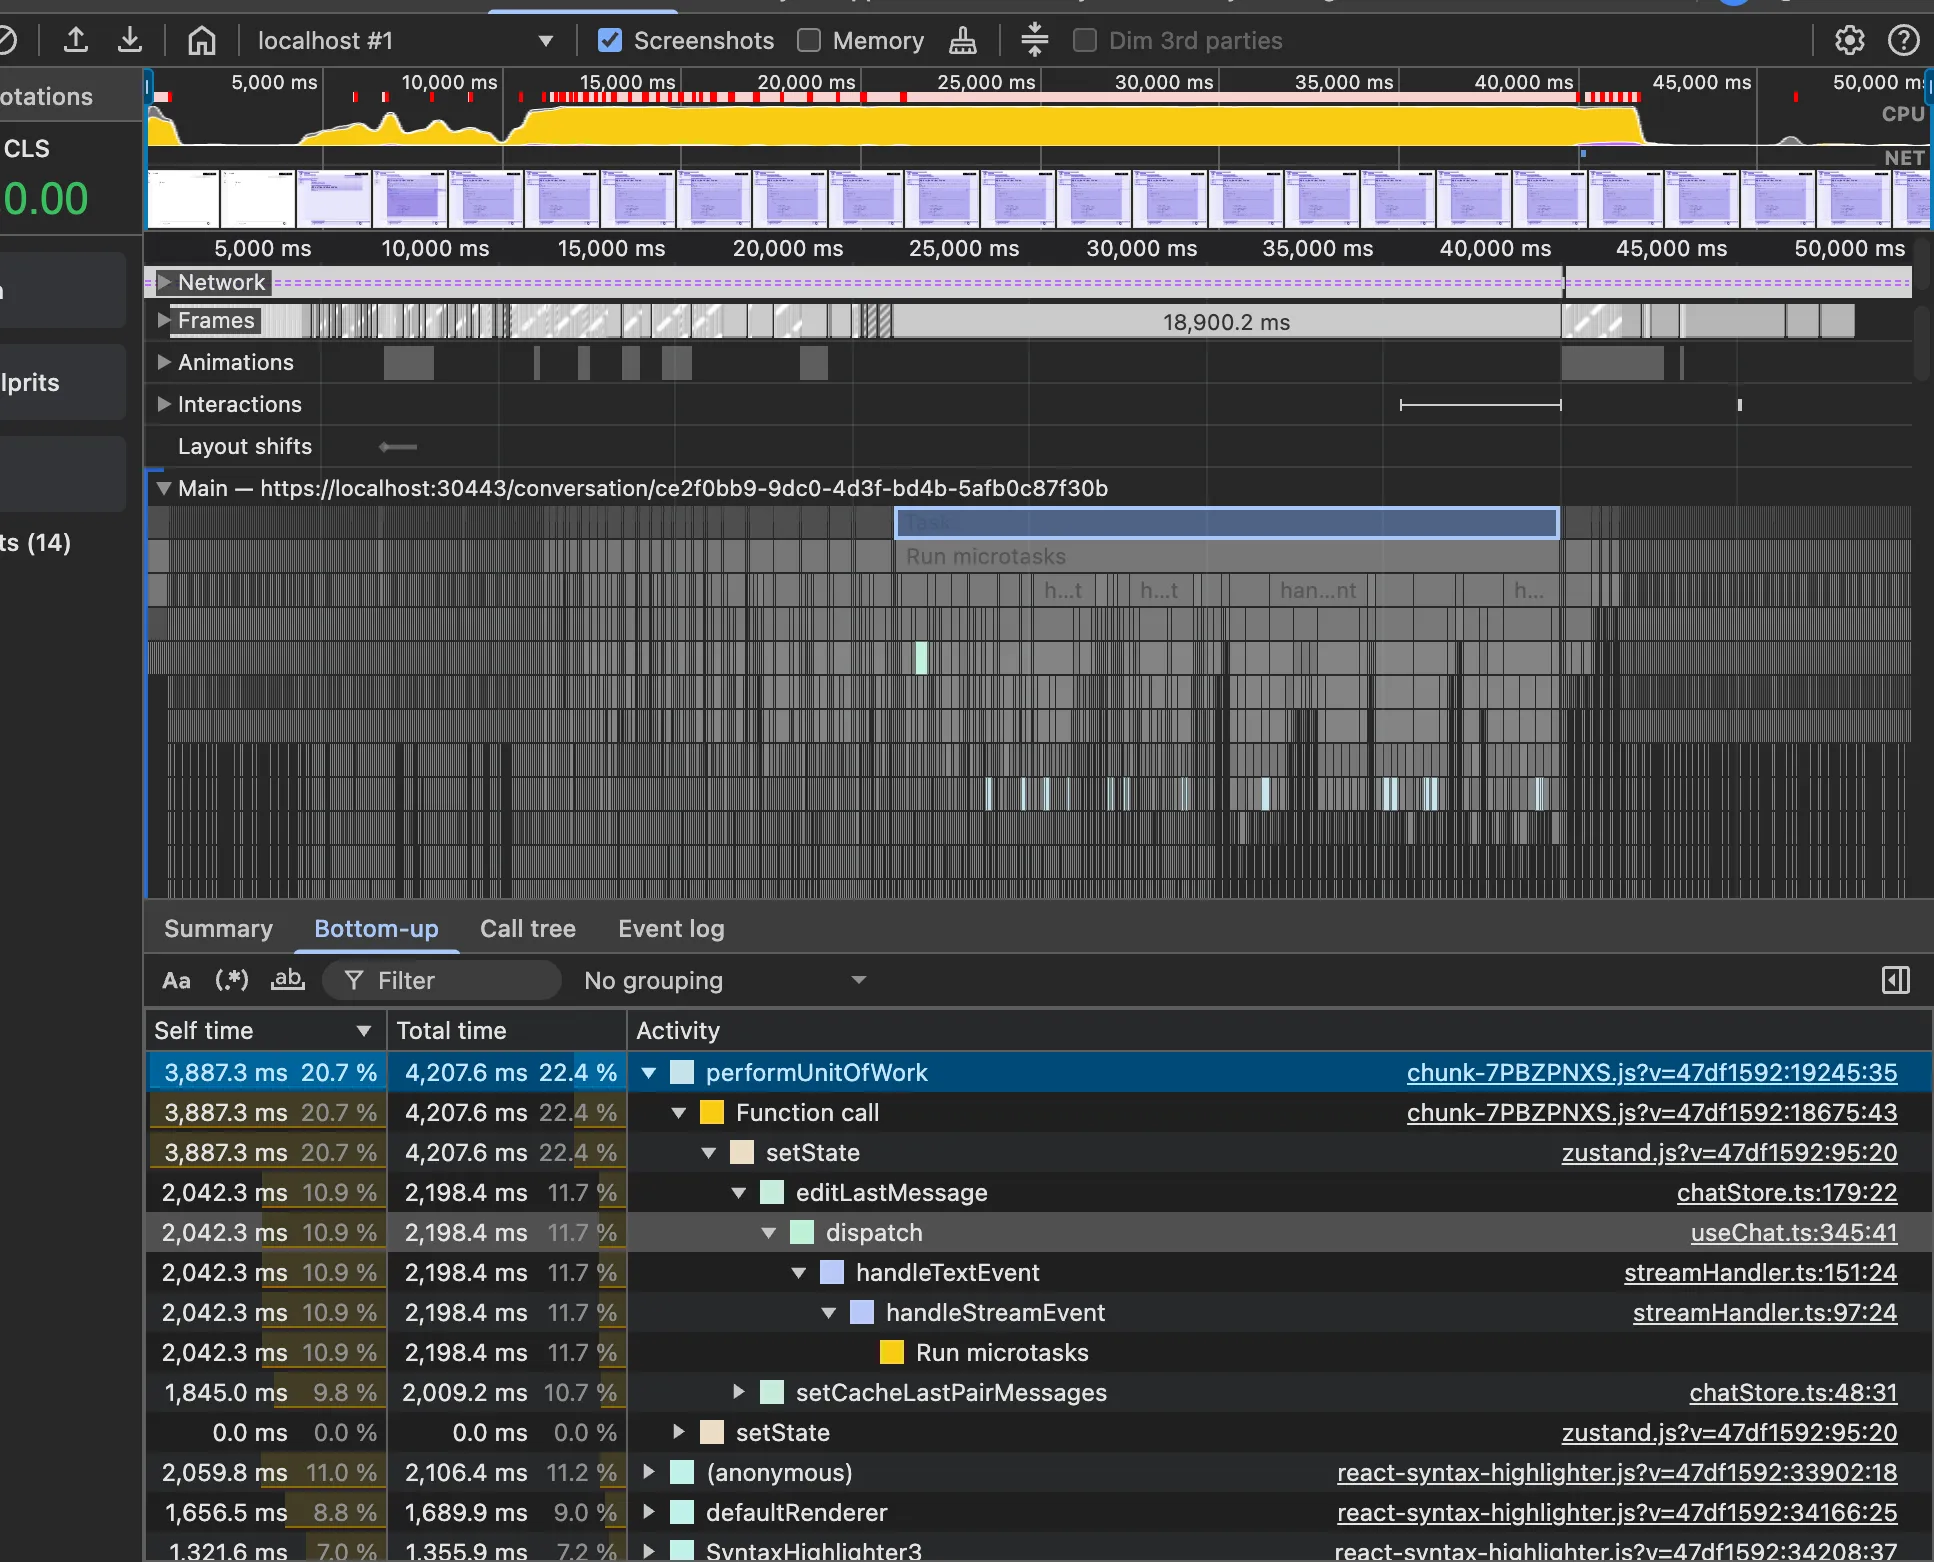Open capture settings gear icon
Viewport: 1934px width, 1562px height.
(x=1849, y=40)
